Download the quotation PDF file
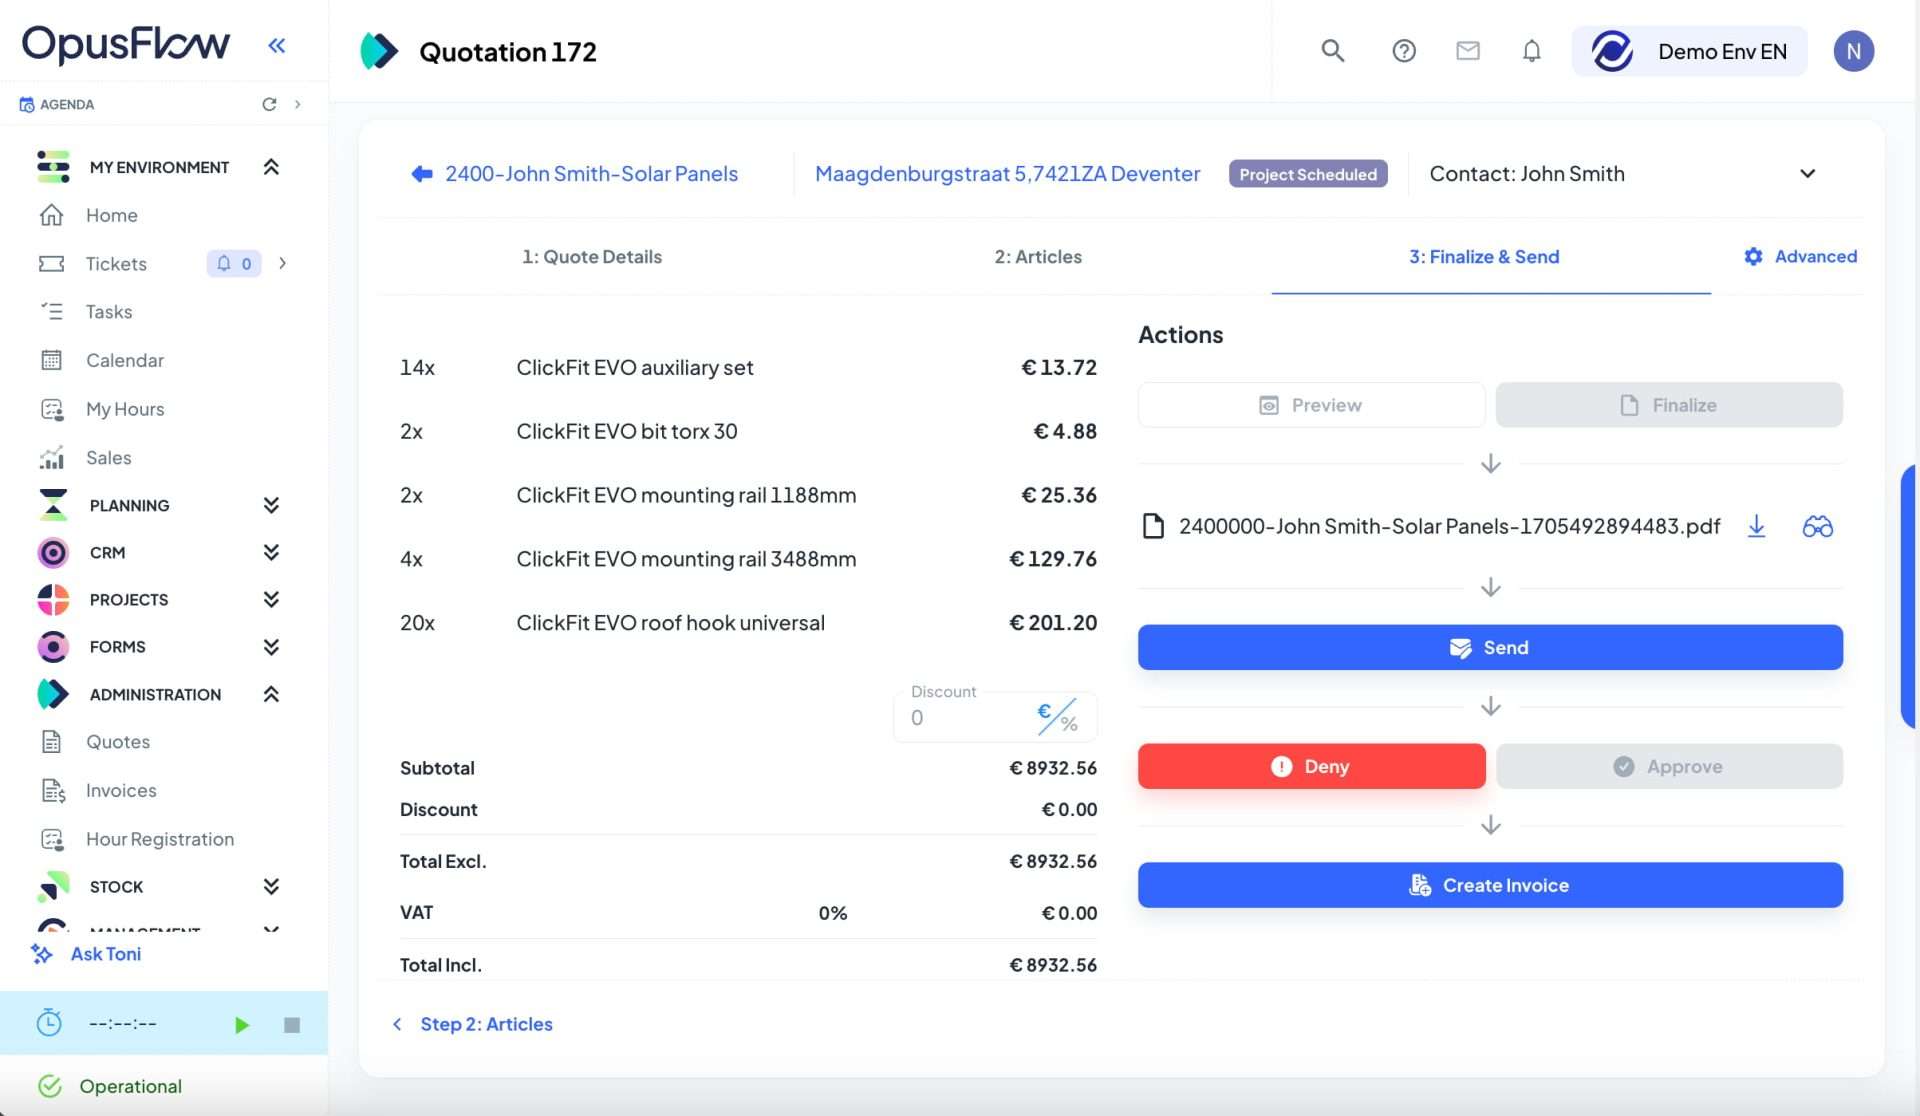Screen dimensions: 1920x1116 coord(1756,526)
